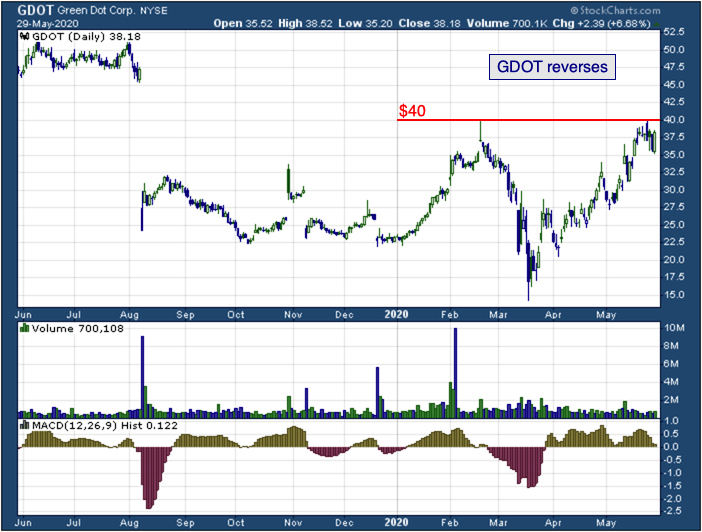Click the -2.5 MACD axis label
Screen dimensions: 702x532
(672, 511)
